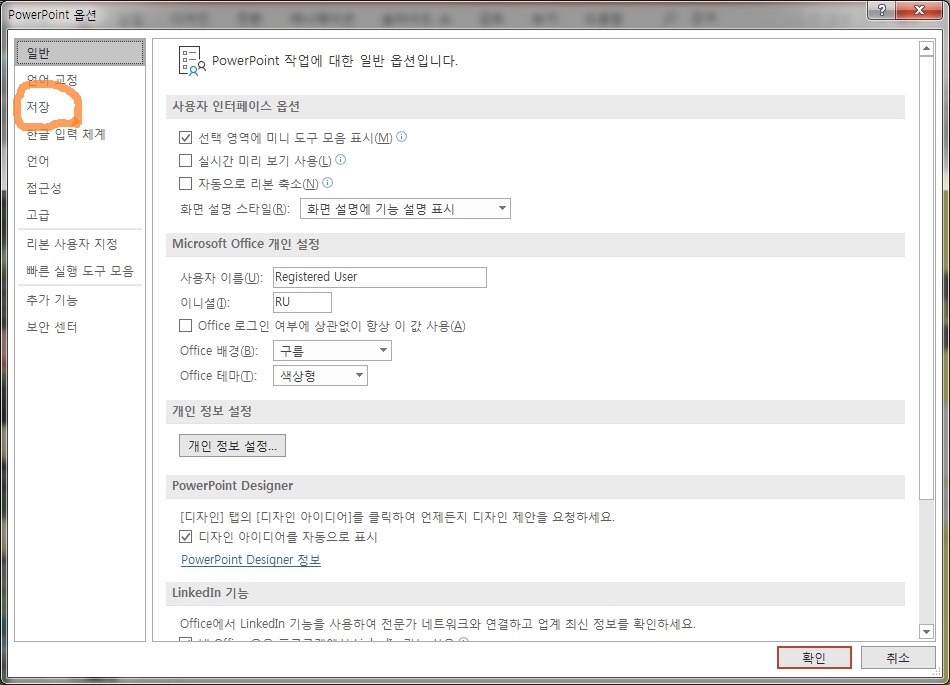Viewport: 950px width, 685px height.
Task: Click info icon next to 실시간 미리 보기 사용
Action: [340, 160]
